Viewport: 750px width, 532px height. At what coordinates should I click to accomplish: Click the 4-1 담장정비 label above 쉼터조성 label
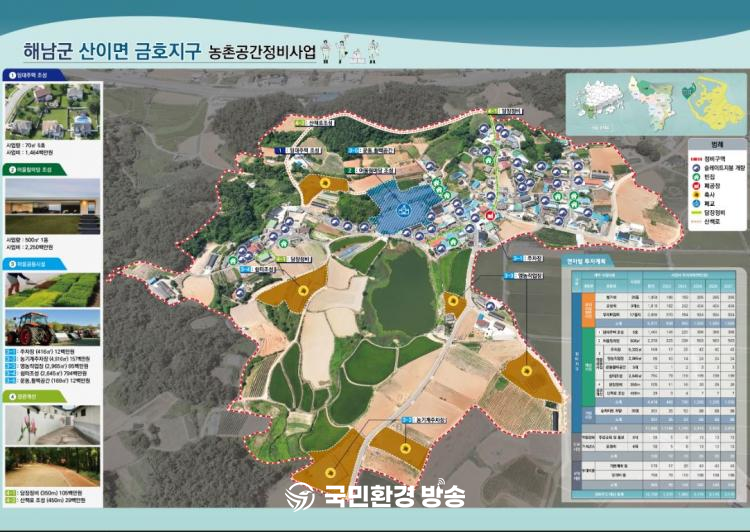click(294, 259)
